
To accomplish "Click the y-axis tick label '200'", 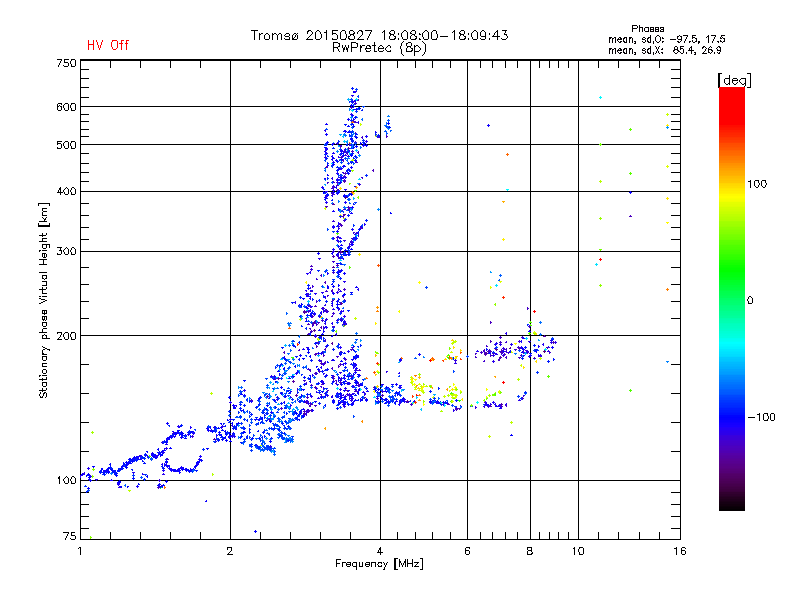I will point(67,336).
